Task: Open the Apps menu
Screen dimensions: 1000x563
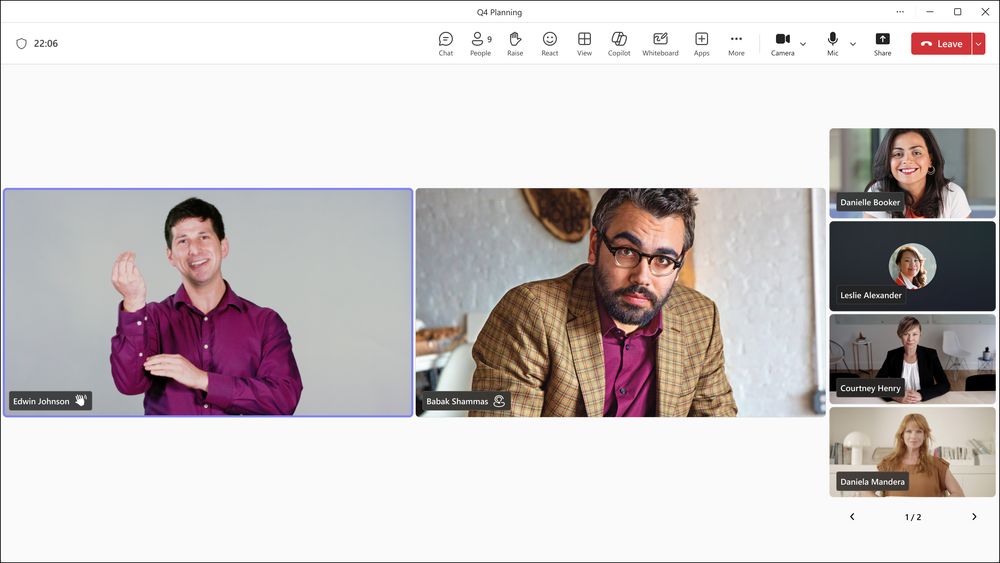Action: click(702, 44)
